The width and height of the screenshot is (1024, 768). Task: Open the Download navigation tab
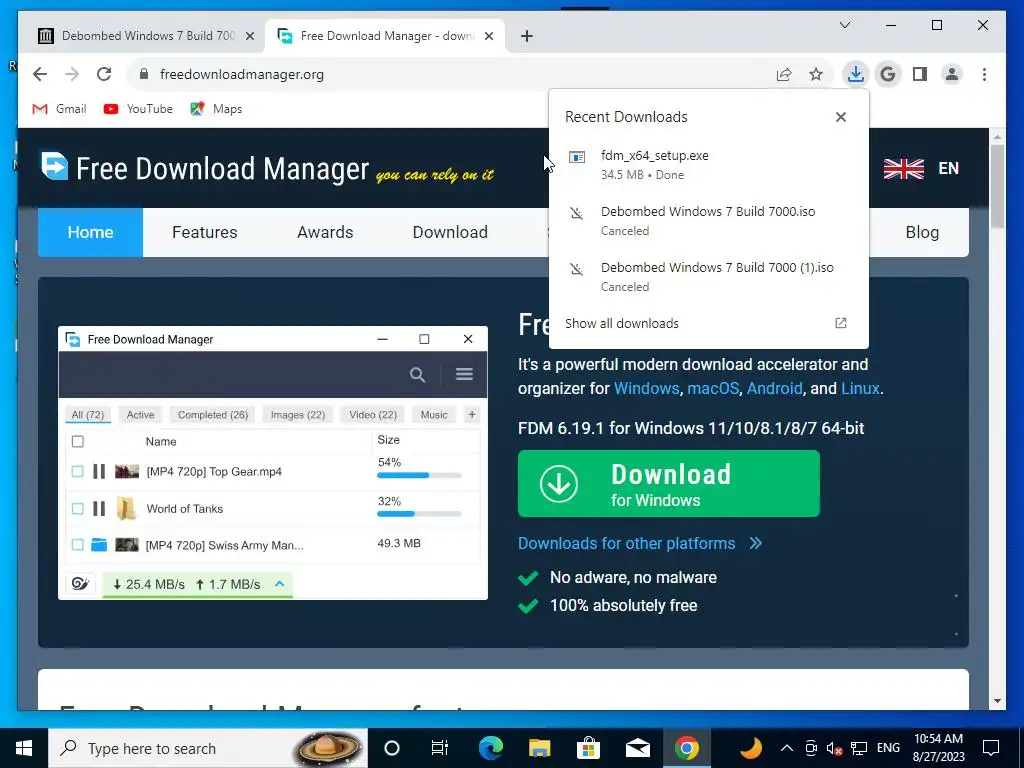tap(450, 232)
